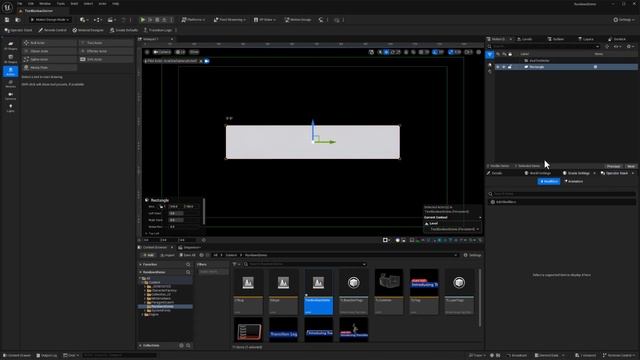
Task: Click the operator stack search field
Action: (x=562, y=194)
